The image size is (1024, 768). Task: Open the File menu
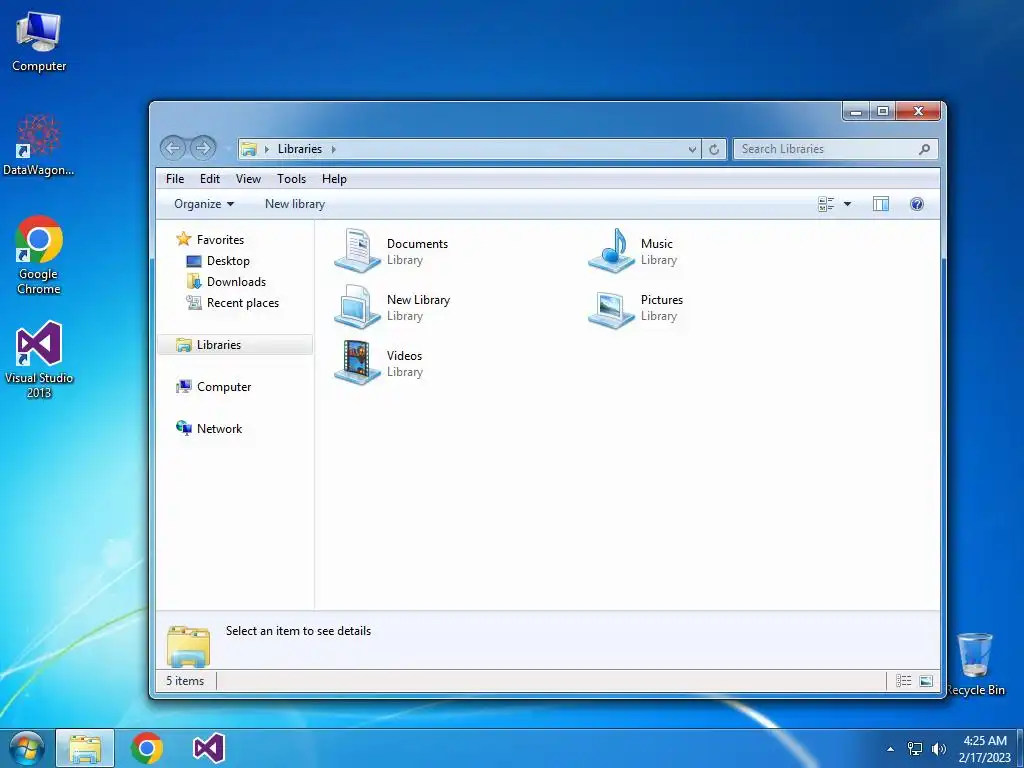click(x=175, y=179)
